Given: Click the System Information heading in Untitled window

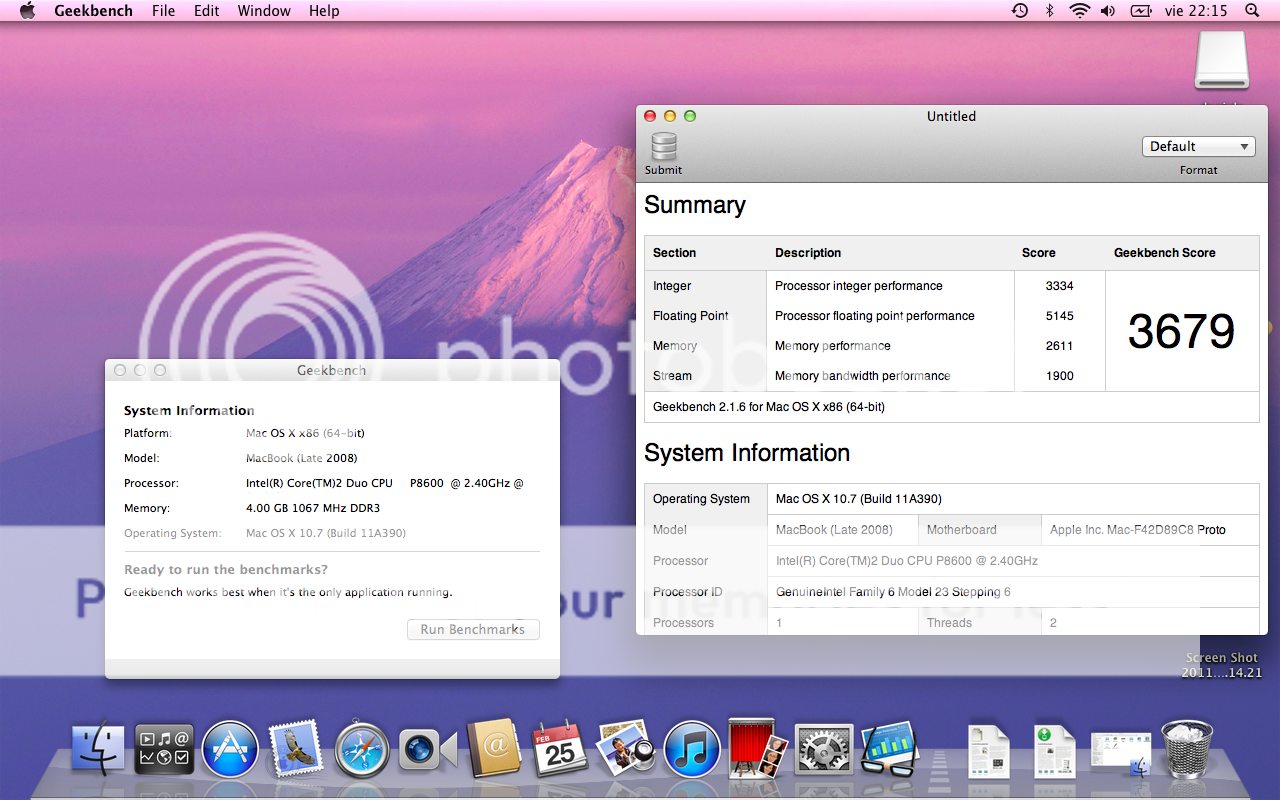Looking at the screenshot, I should tap(747, 453).
